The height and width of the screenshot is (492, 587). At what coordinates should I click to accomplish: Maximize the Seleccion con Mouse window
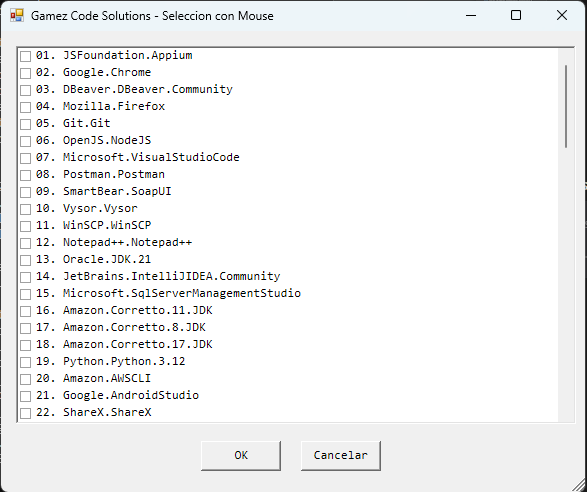pos(516,15)
